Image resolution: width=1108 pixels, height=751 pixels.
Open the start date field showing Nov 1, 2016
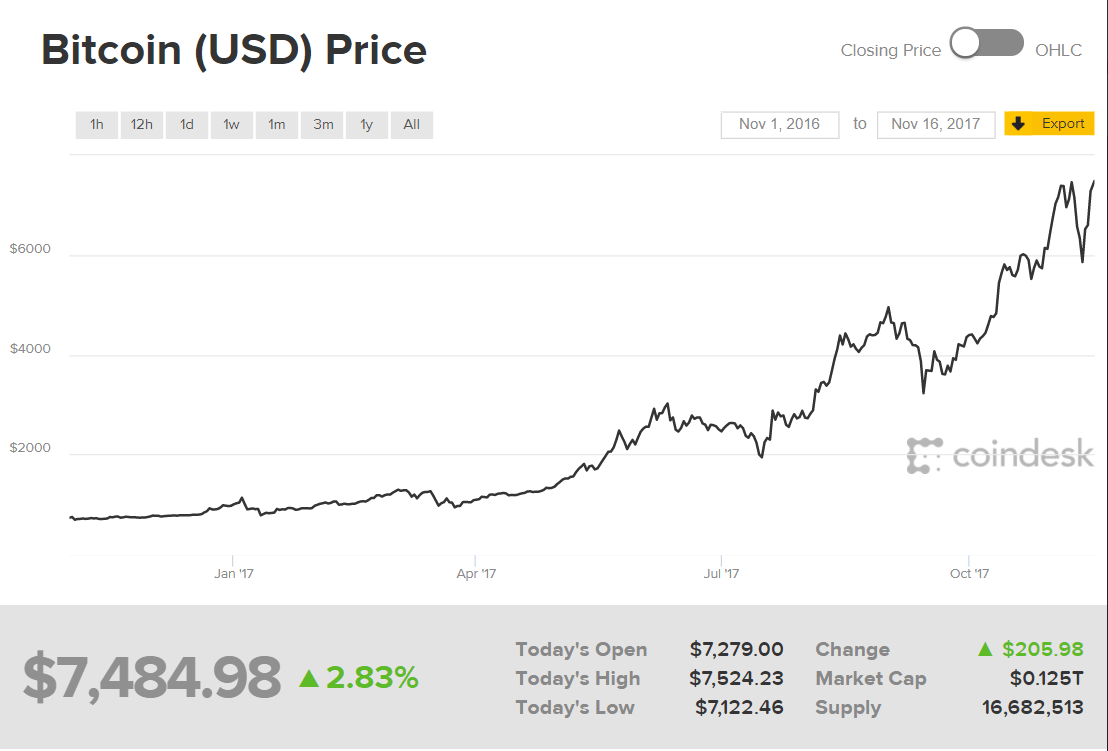[780, 124]
